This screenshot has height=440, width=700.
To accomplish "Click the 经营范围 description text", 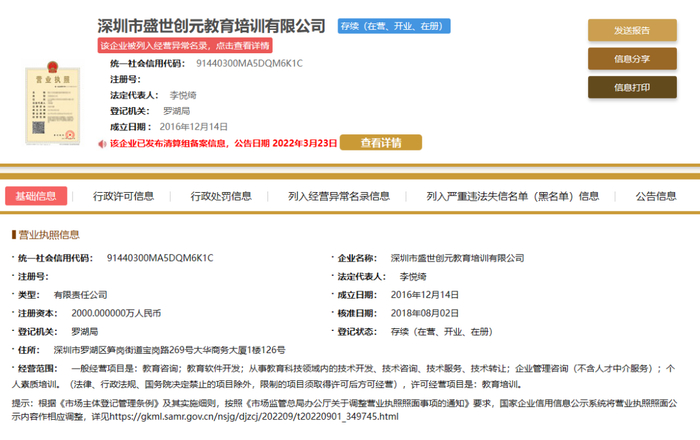I will coord(344,376).
